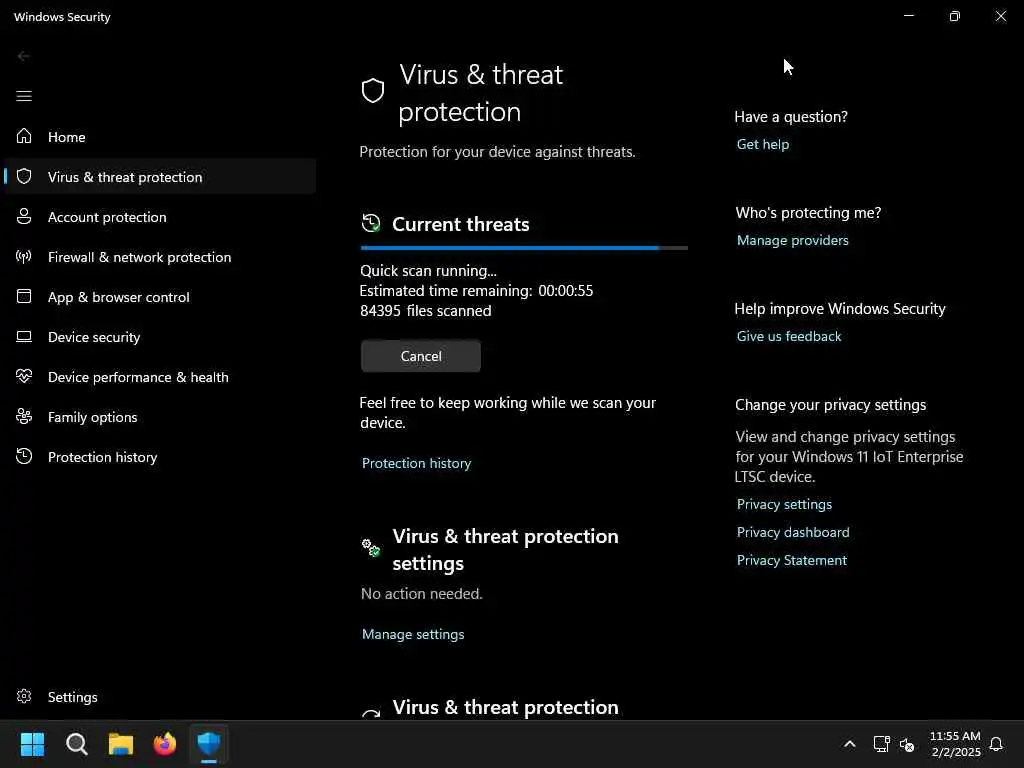The image size is (1024, 768).
Task: Click Manage providers link
Action: 792,240
